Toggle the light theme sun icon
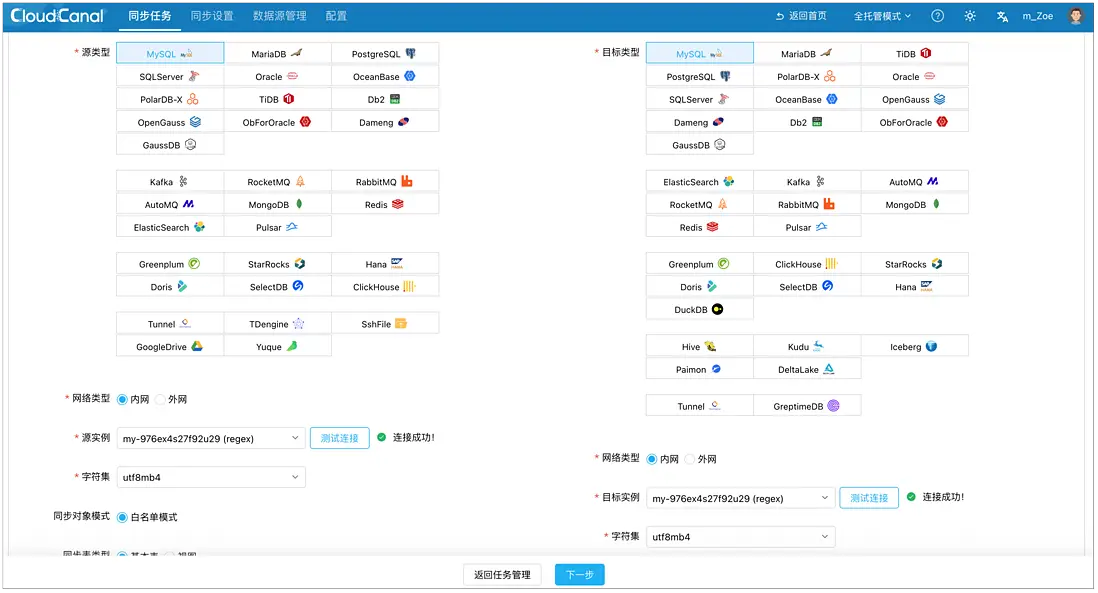Screen dimensions: 1098x593 [970, 15]
